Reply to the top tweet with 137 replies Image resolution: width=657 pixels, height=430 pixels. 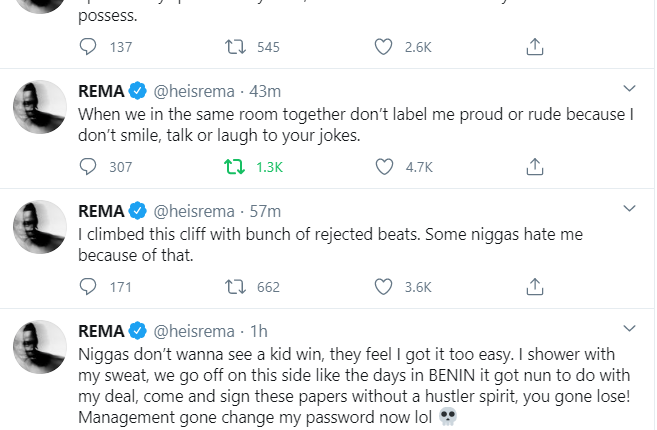89,47
